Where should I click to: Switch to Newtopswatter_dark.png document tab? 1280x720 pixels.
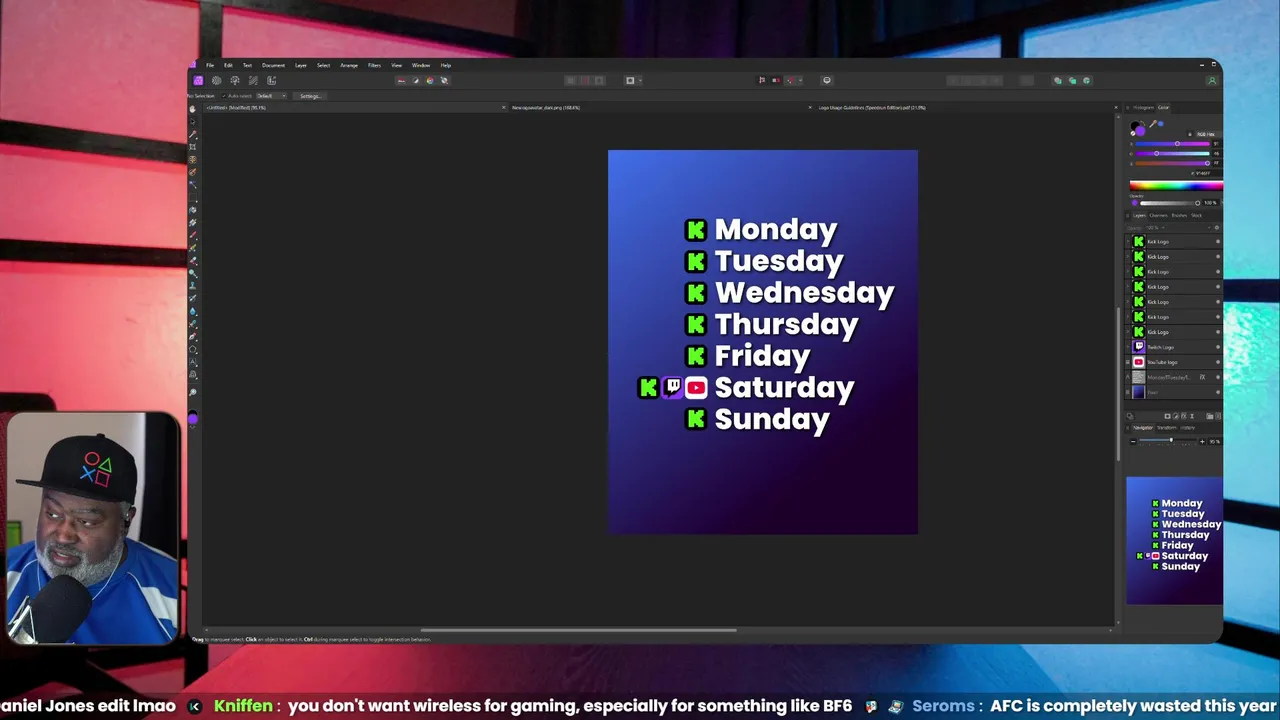pyautogui.click(x=545, y=107)
